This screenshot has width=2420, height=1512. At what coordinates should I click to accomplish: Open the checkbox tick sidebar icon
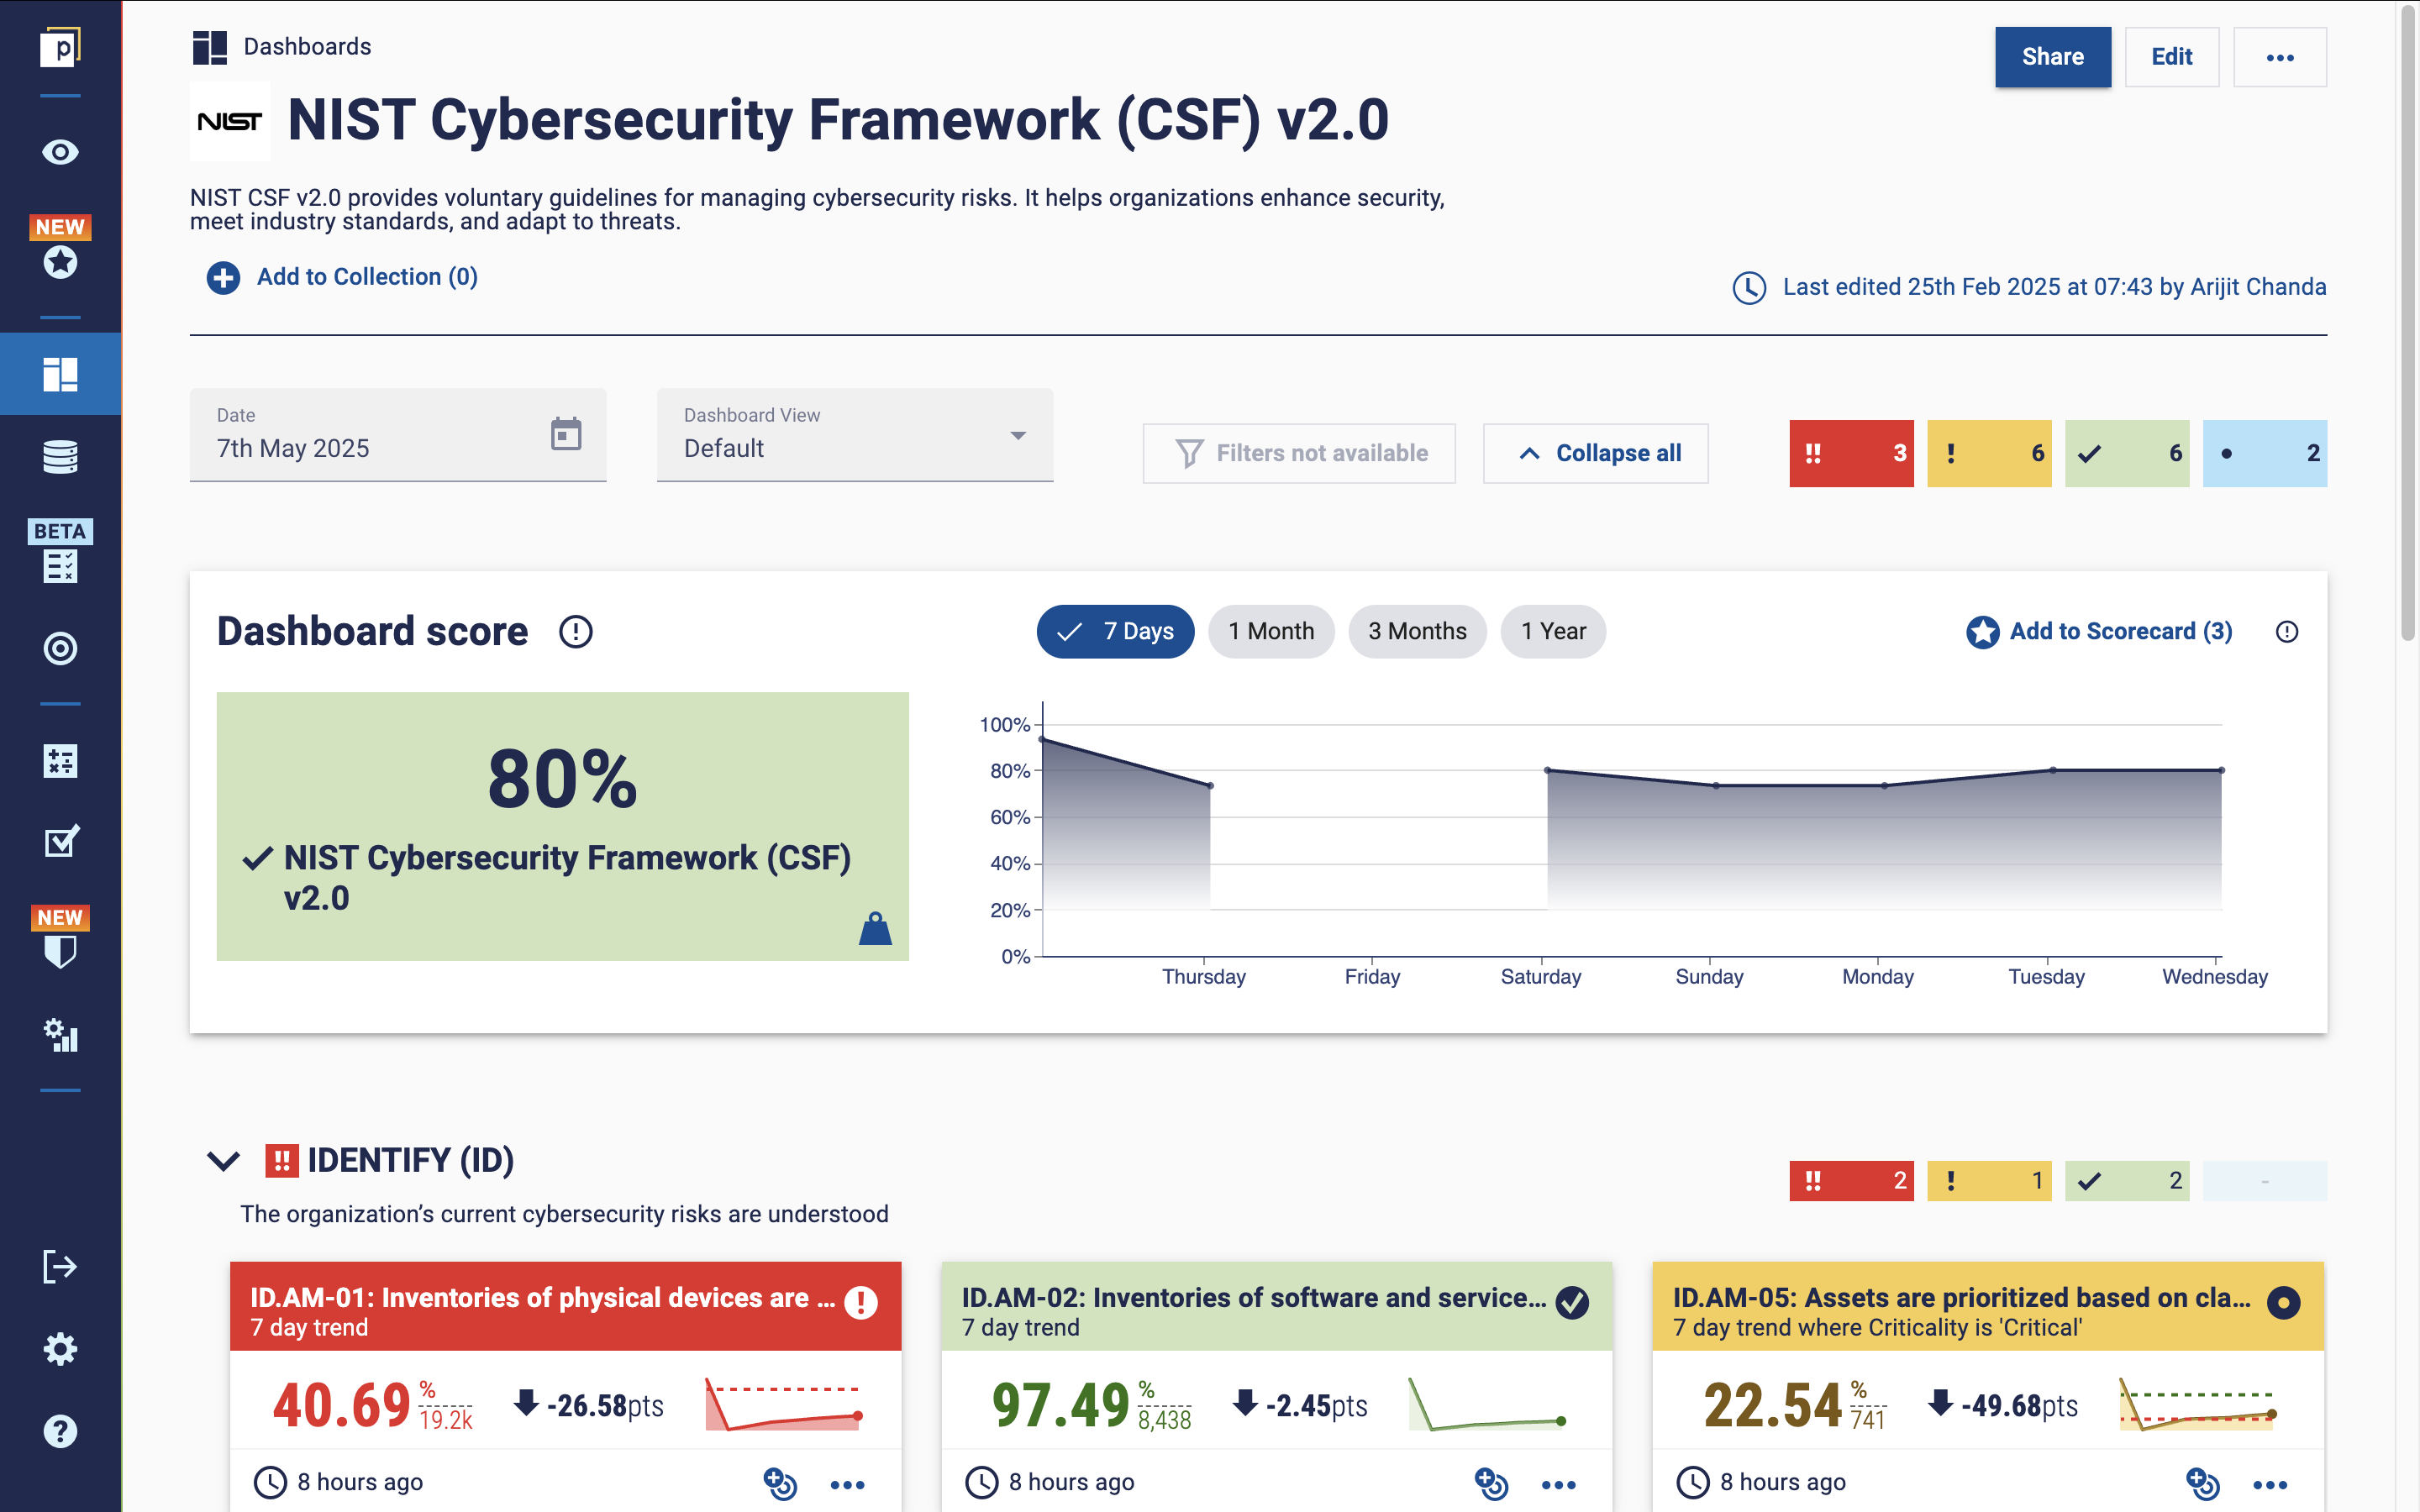click(x=60, y=842)
